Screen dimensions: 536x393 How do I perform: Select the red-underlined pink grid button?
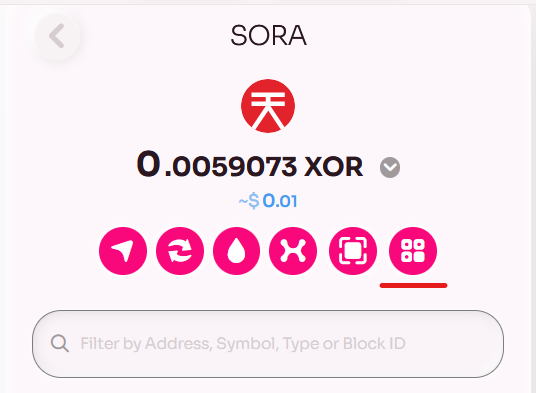click(x=413, y=251)
